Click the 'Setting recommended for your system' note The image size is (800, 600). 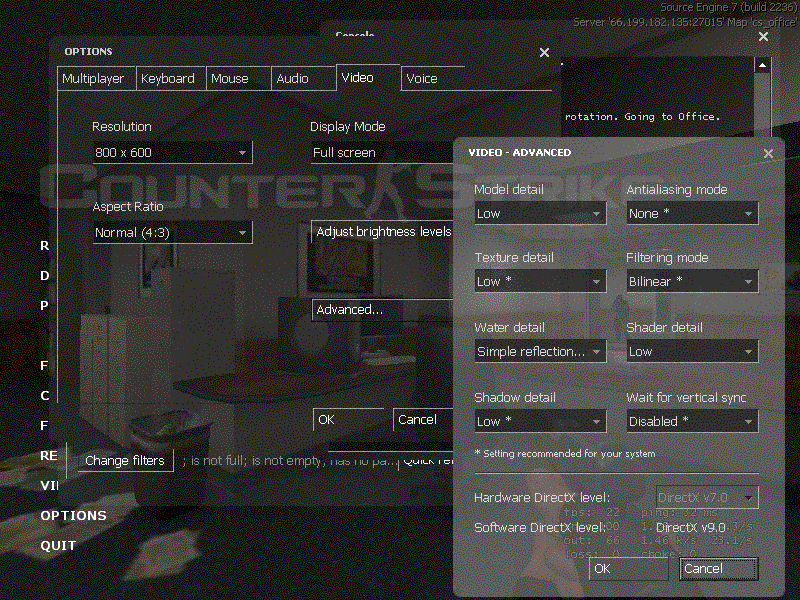[565, 454]
